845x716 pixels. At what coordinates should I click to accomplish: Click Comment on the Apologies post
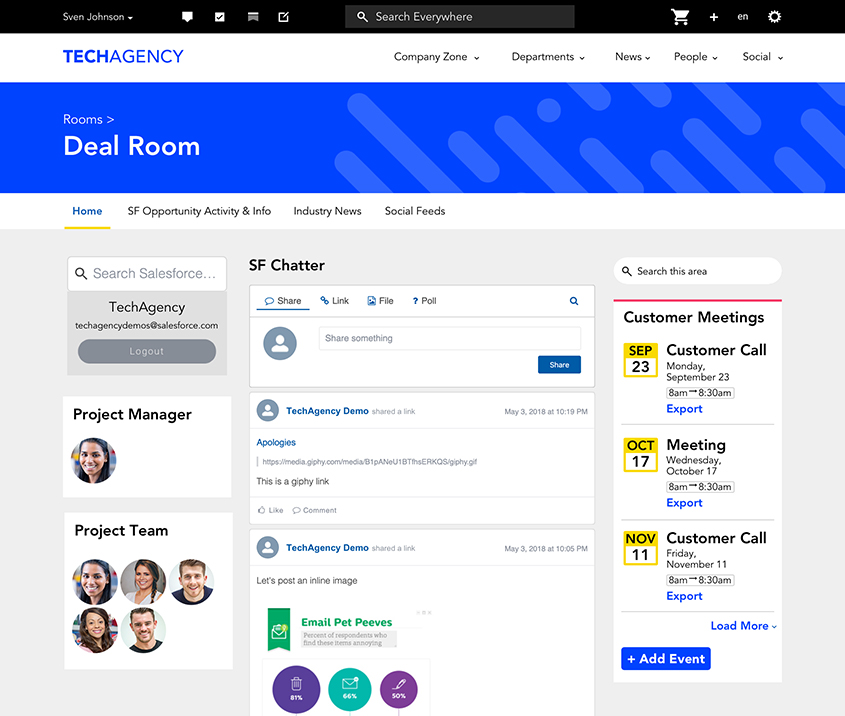coord(314,510)
